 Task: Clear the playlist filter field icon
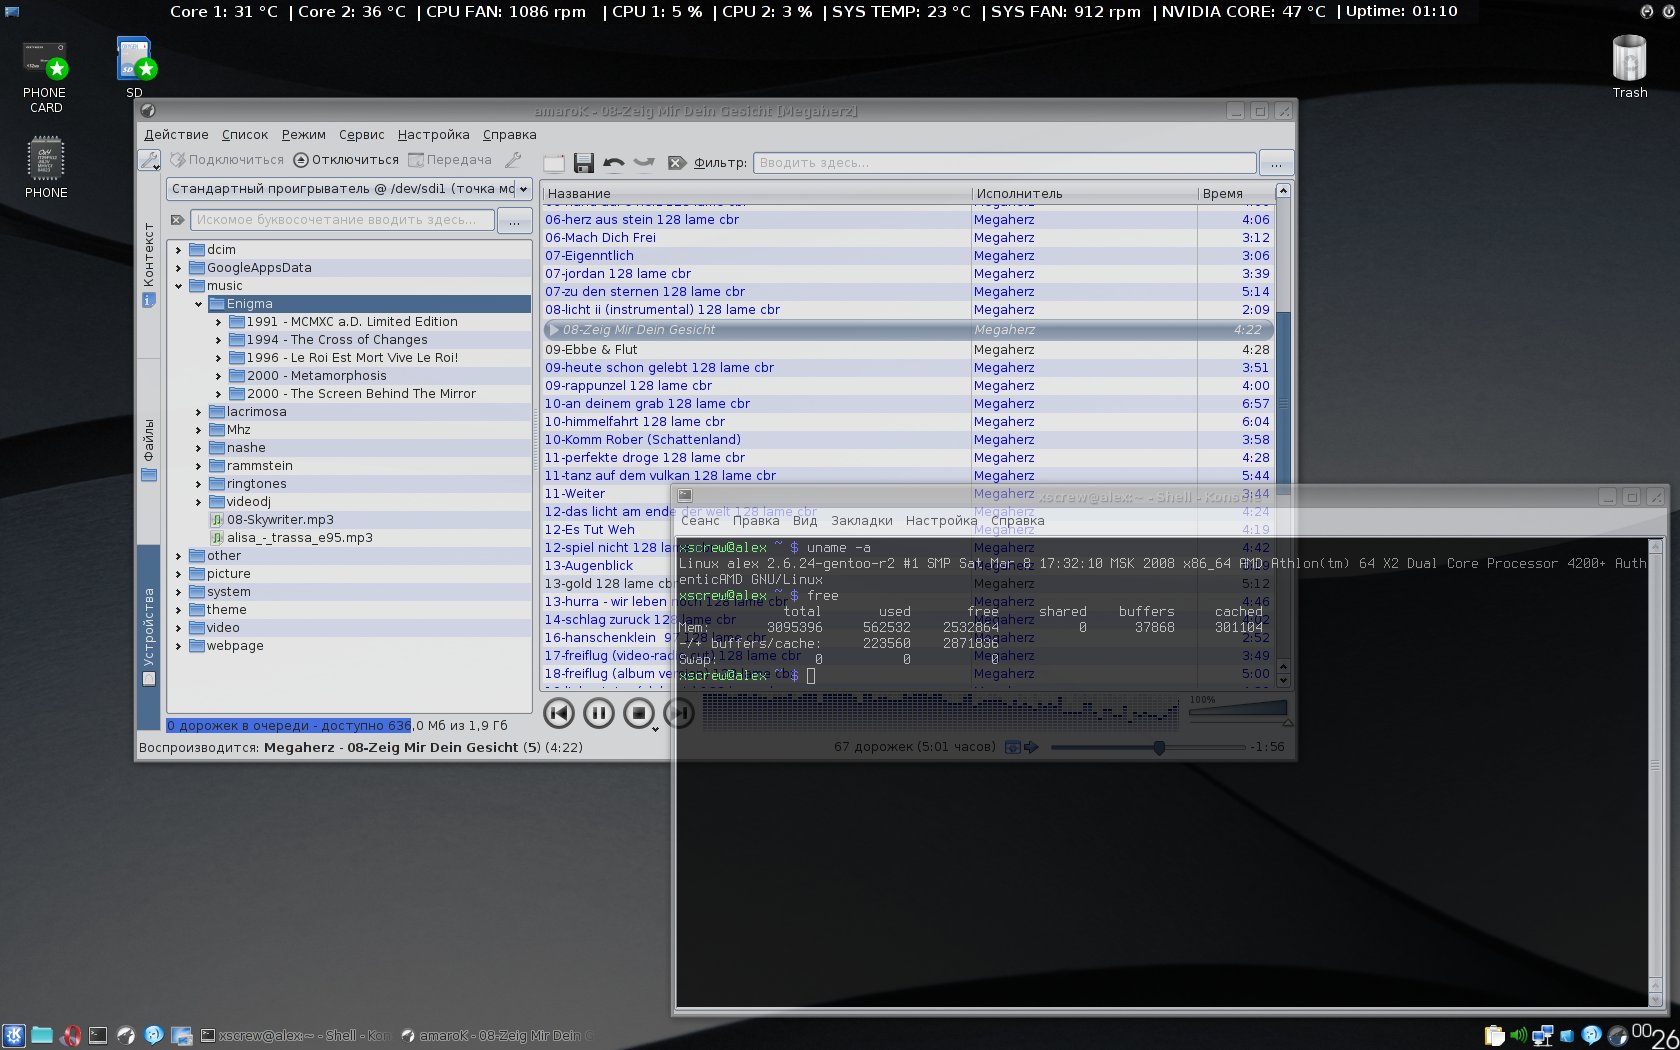[x=677, y=163]
